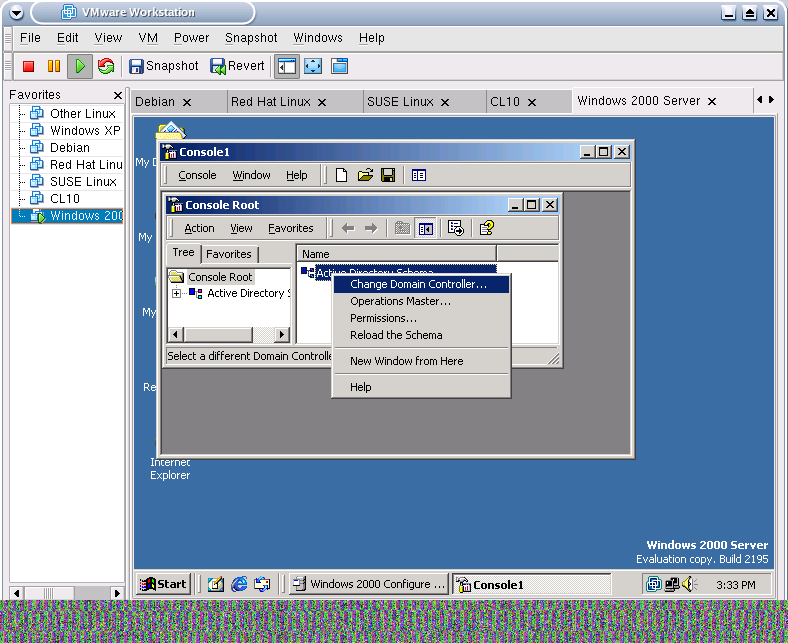Close the Windows 2000 Server tab

pyautogui.click(x=712, y=102)
